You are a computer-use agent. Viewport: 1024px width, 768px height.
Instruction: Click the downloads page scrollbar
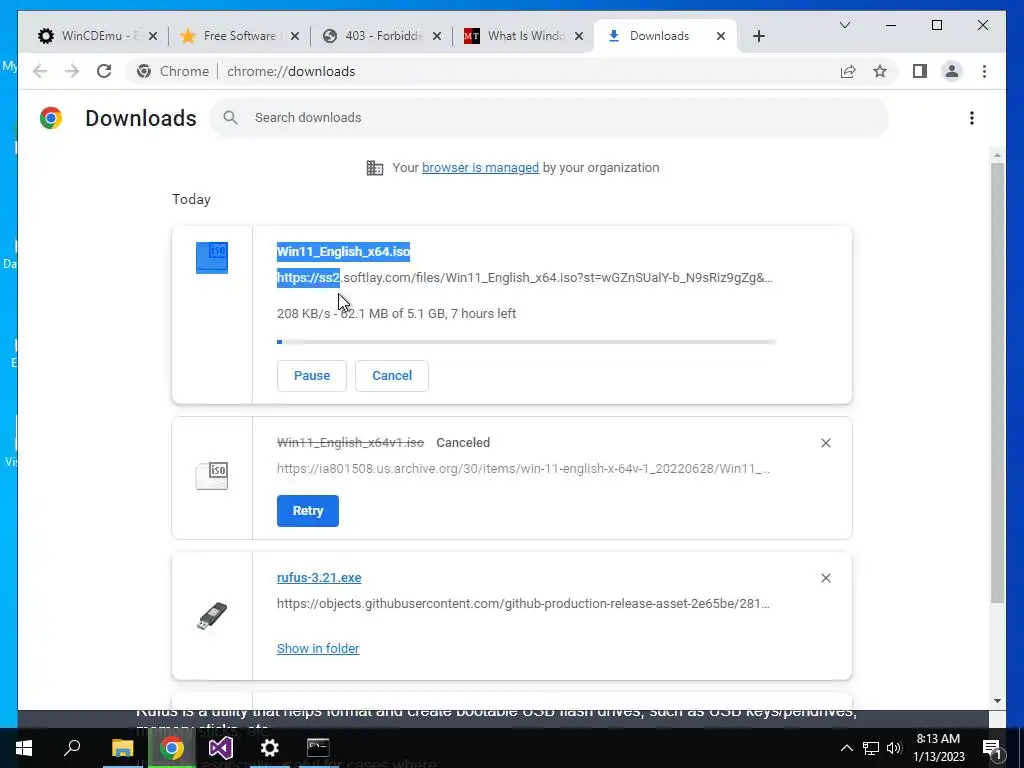click(x=997, y=382)
